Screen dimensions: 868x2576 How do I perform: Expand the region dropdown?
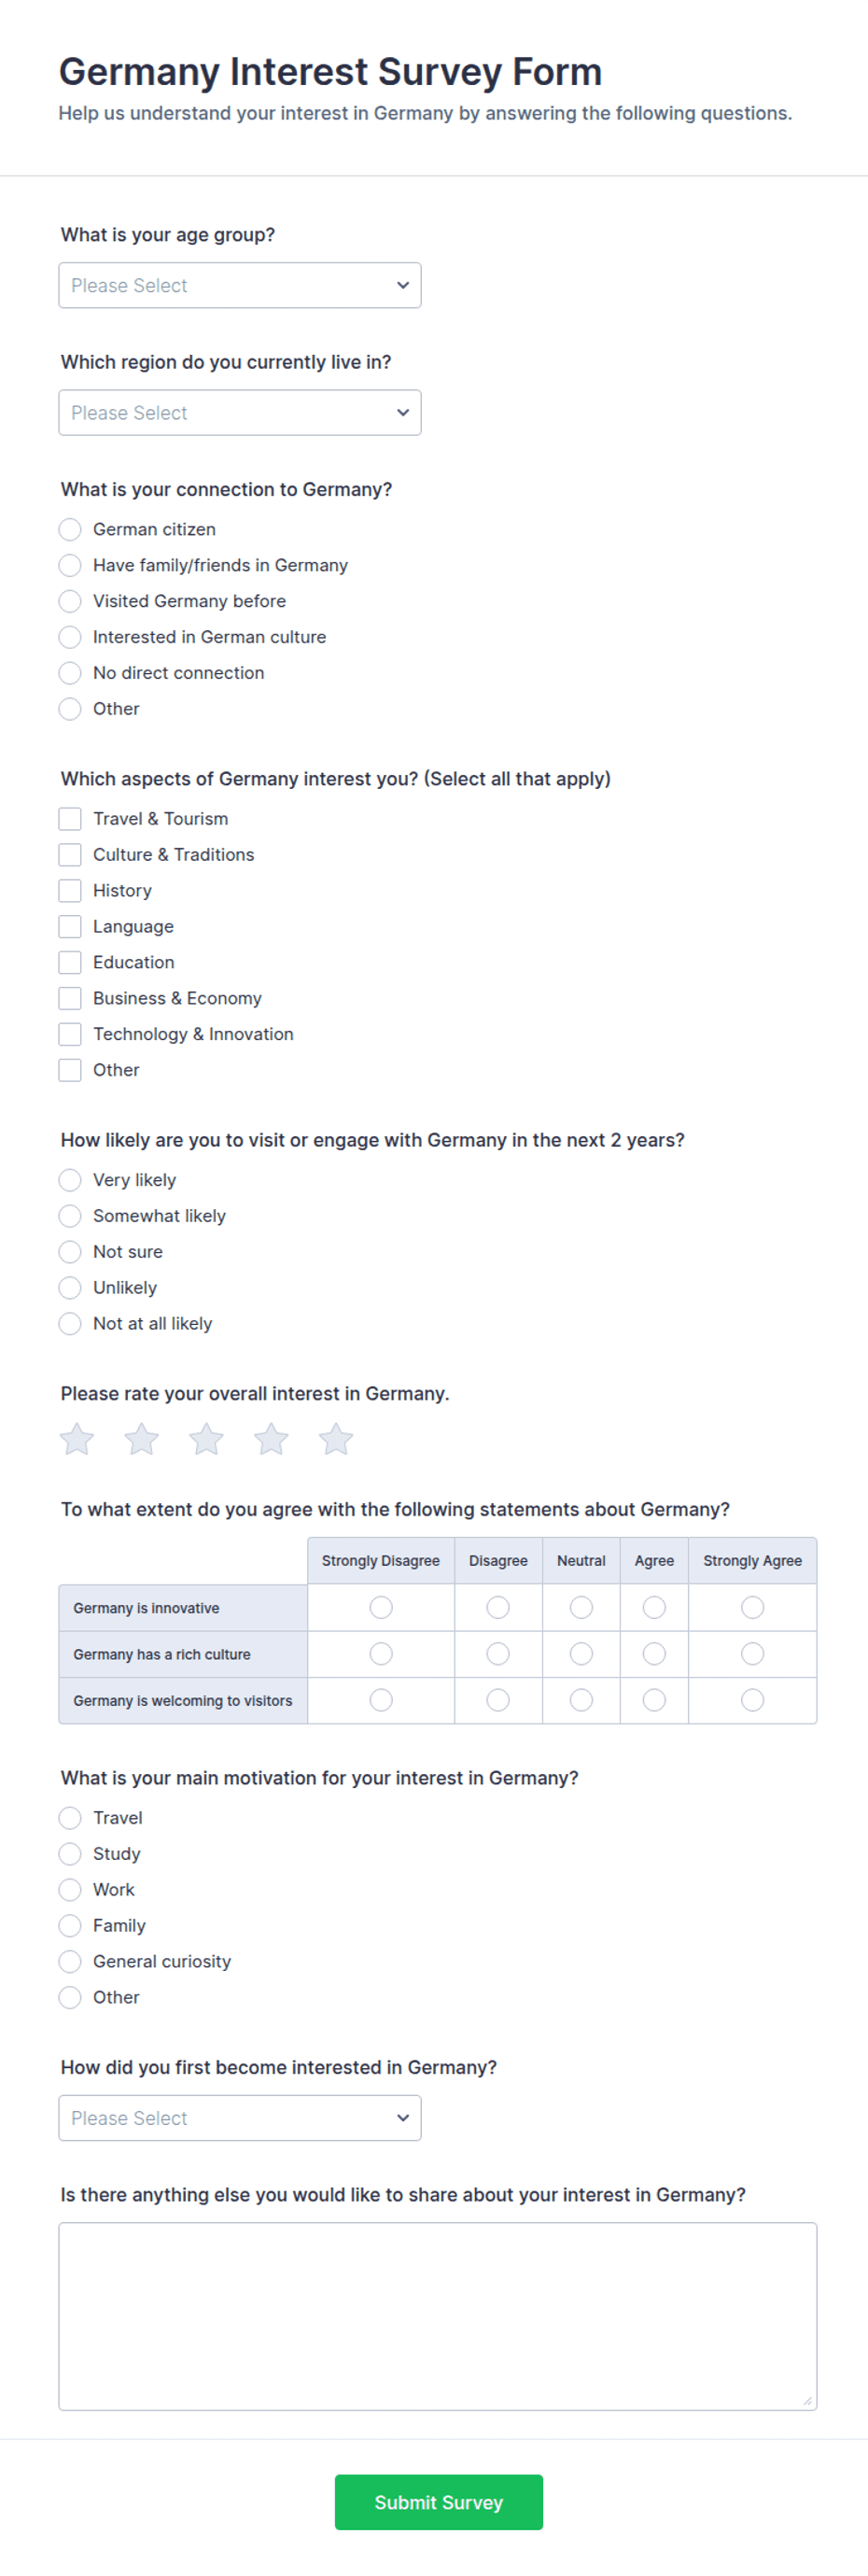[x=240, y=412]
